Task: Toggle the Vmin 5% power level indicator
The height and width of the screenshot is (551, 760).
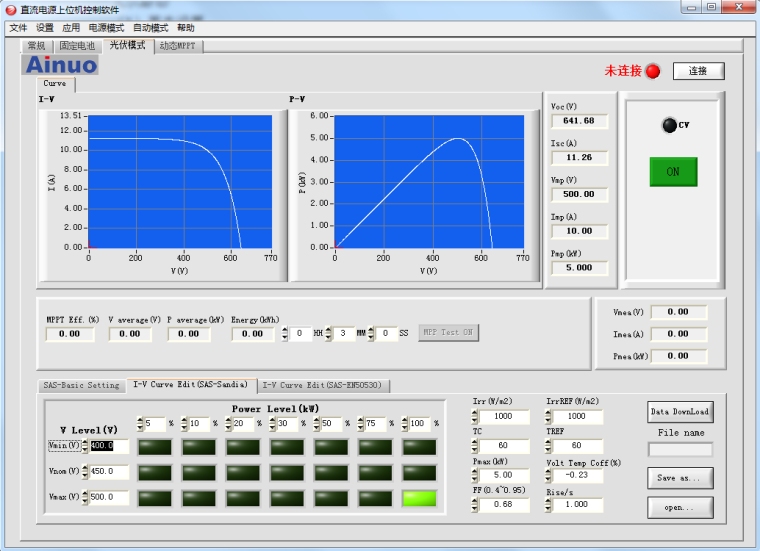Action: click(x=155, y=446)
